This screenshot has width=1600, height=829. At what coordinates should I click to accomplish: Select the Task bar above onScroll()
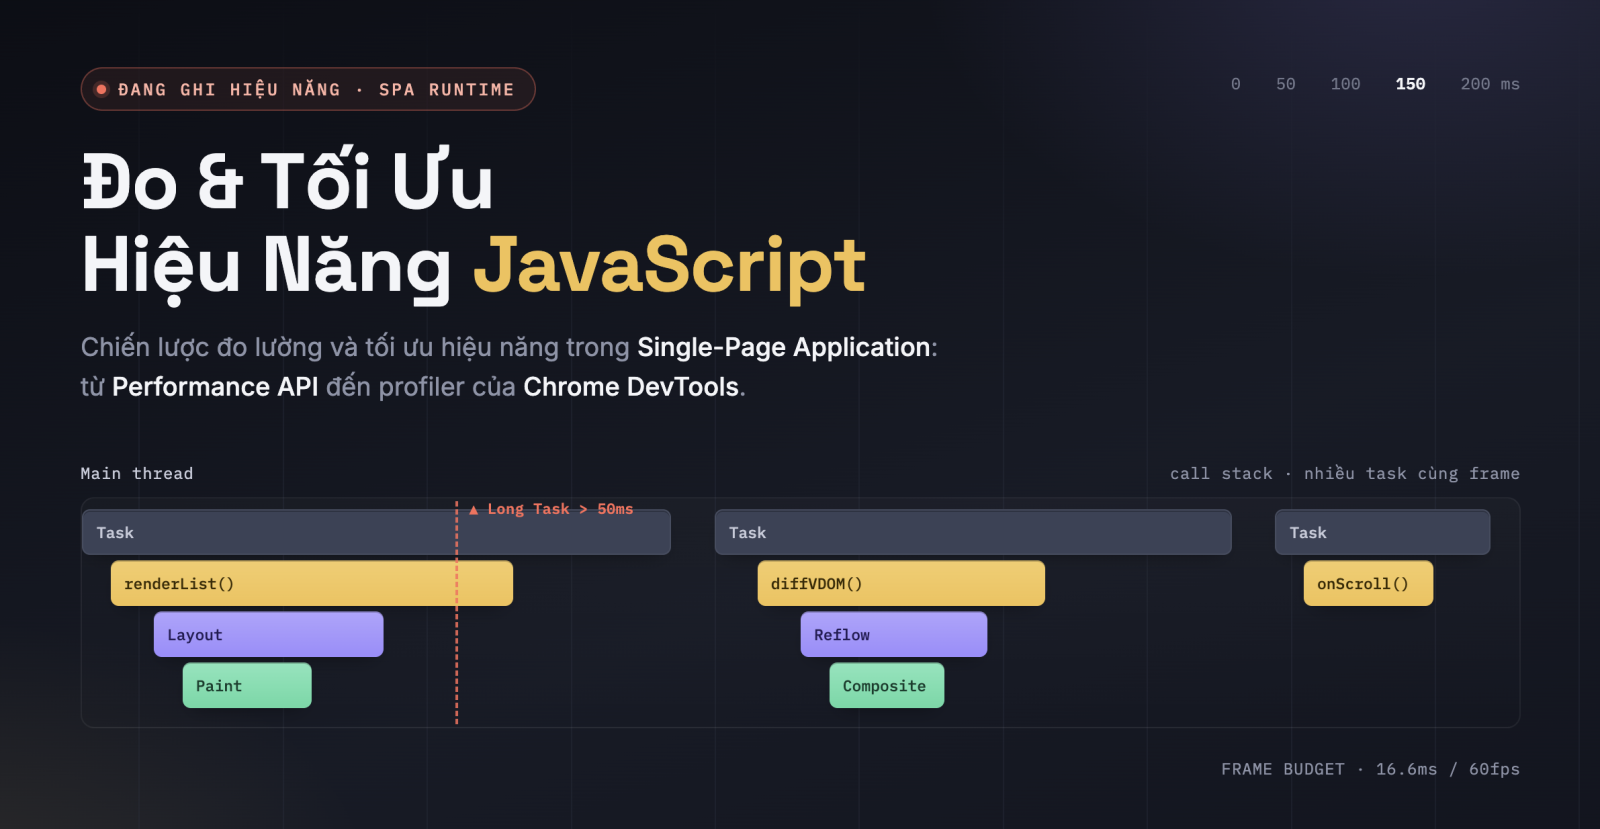click(x=1382, y=532)
